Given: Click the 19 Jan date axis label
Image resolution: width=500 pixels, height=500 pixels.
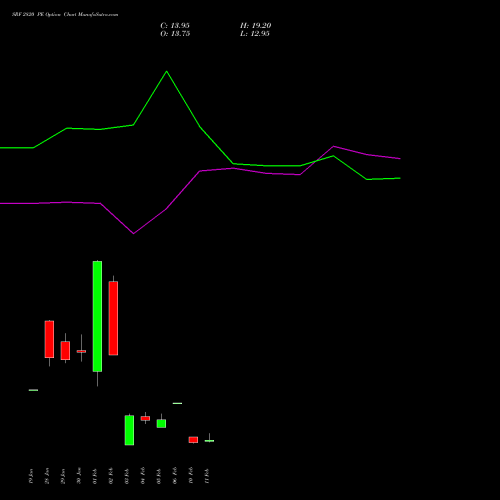Looking at the screenshot, I should (31, 476).
